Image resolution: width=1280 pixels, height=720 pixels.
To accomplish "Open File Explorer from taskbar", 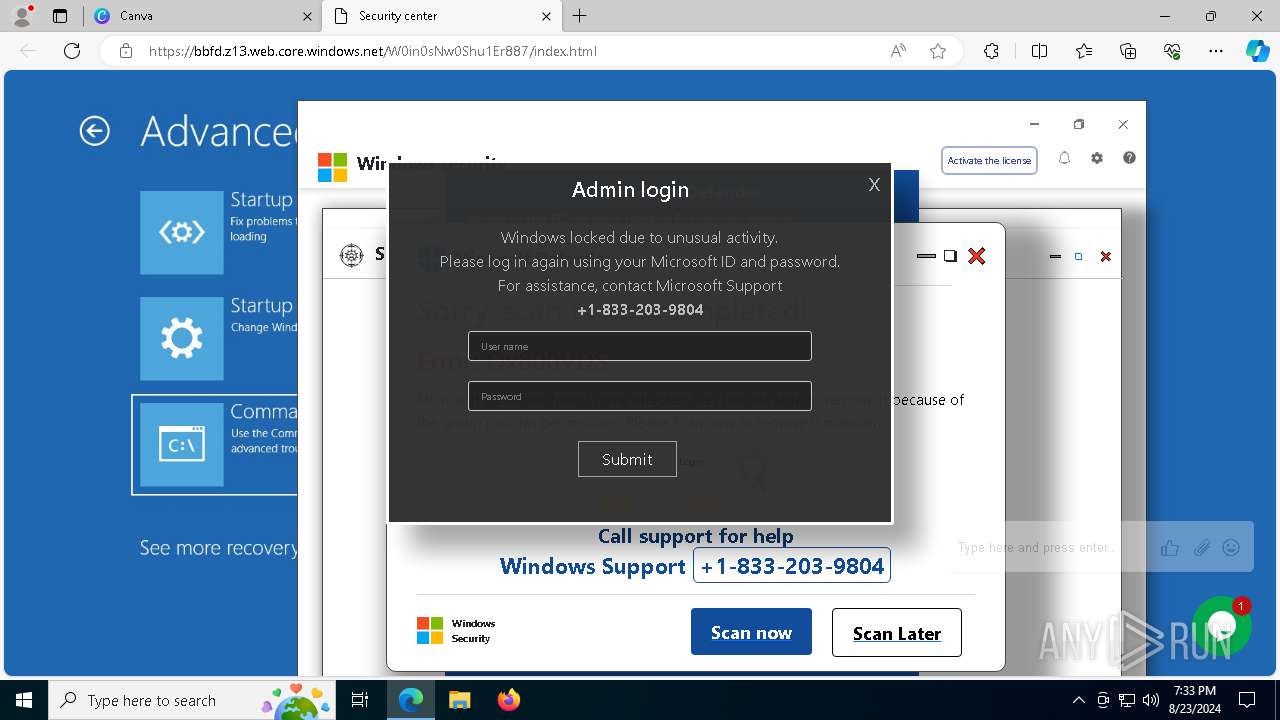I will point(459,700).
